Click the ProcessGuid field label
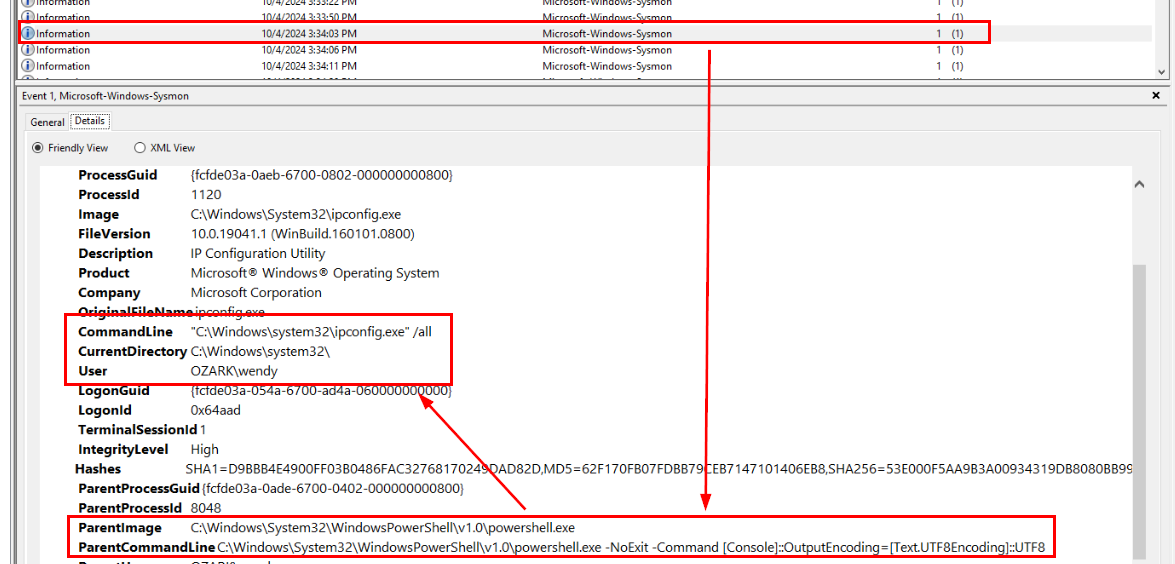1175x564 pixels. 118,175
